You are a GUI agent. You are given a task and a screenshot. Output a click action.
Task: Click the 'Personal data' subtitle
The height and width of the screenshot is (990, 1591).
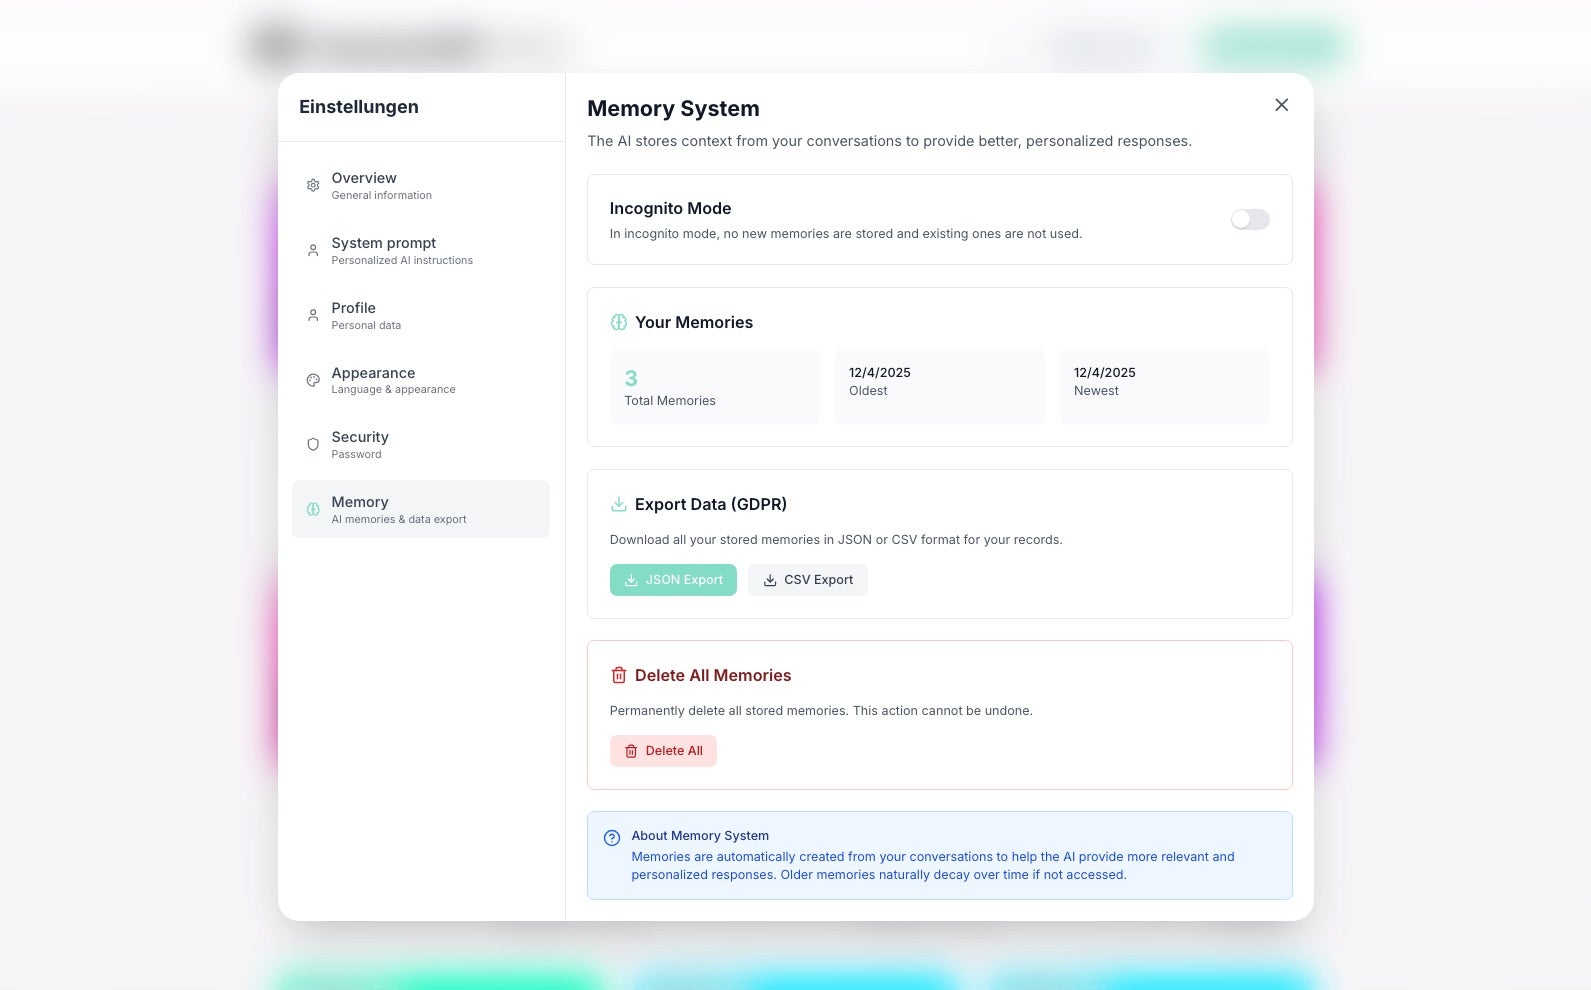click(x=366, y=325)
